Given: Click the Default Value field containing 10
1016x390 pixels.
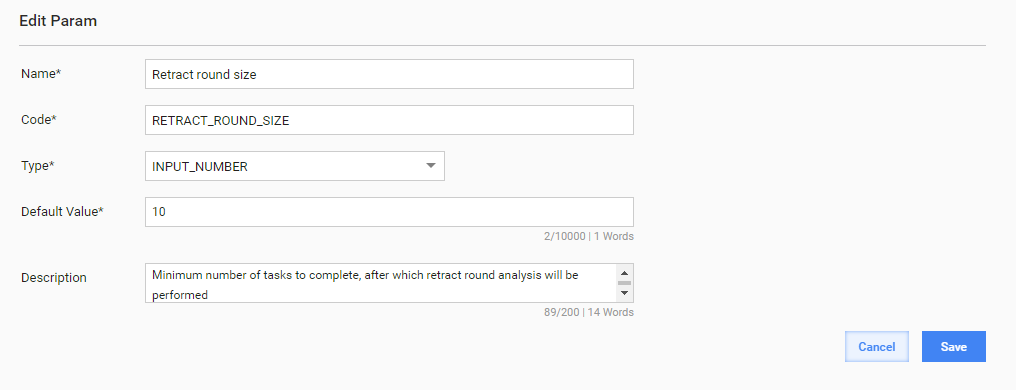Looking at the screenshot, I should [389, 212].
